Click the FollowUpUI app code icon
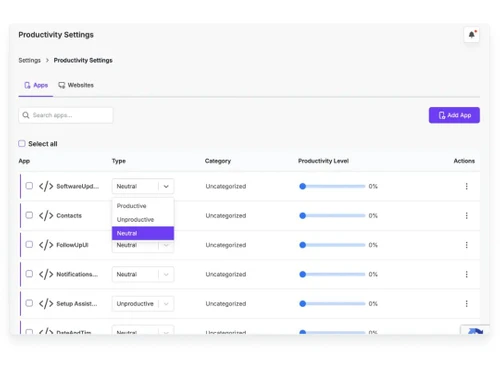 coord(46,245)
